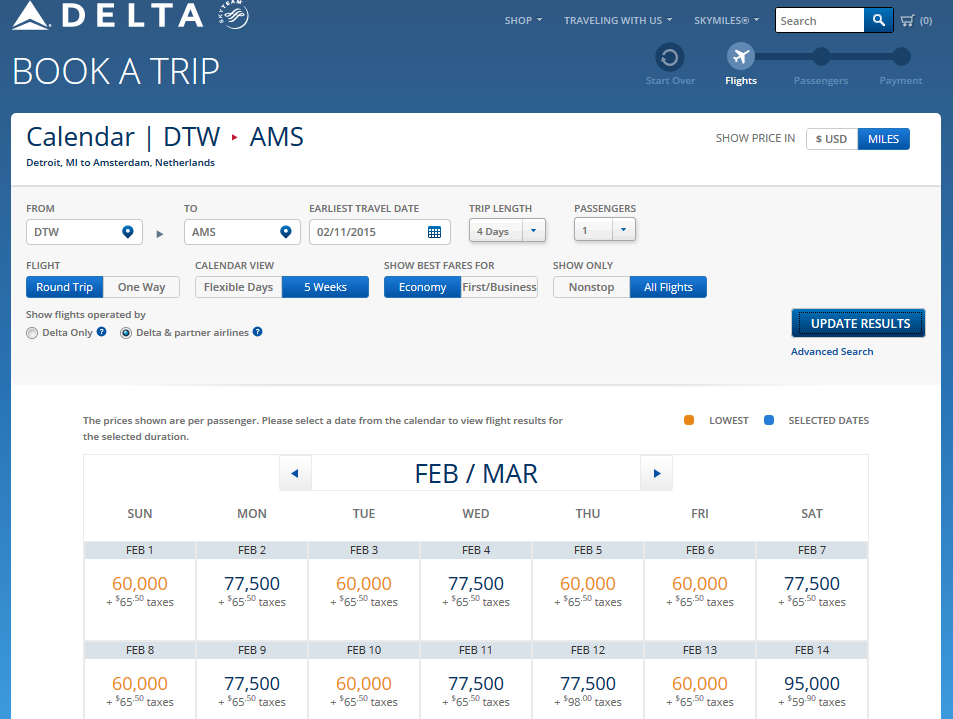953x719 pixels.
Task: Click the location pin in the FROM field
Action: pos(127,231)
